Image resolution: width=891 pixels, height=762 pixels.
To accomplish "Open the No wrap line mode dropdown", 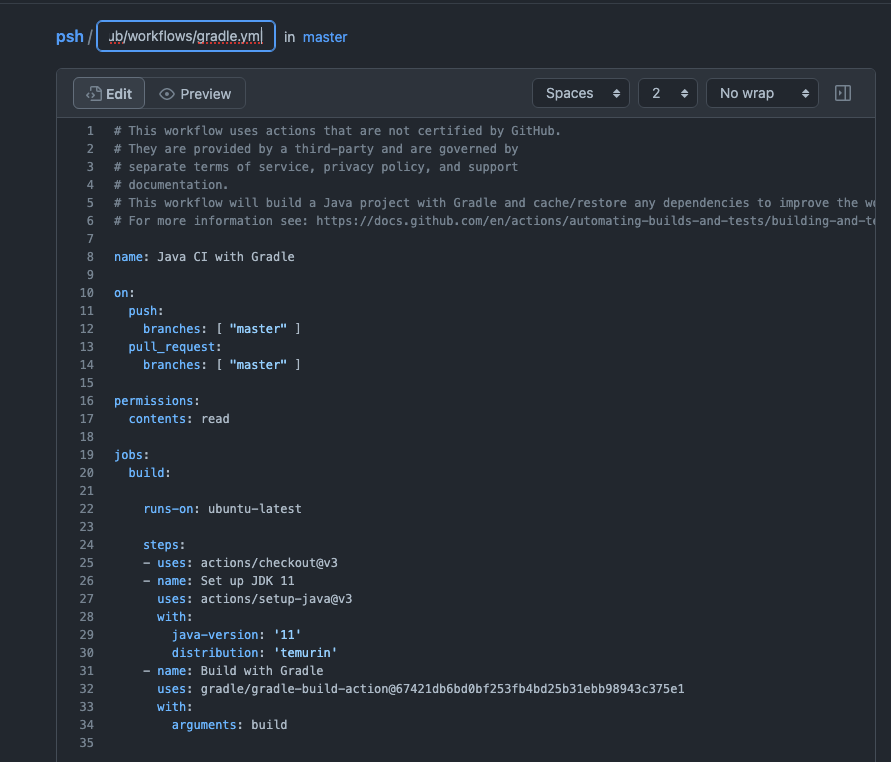I will tap(762, 93).
